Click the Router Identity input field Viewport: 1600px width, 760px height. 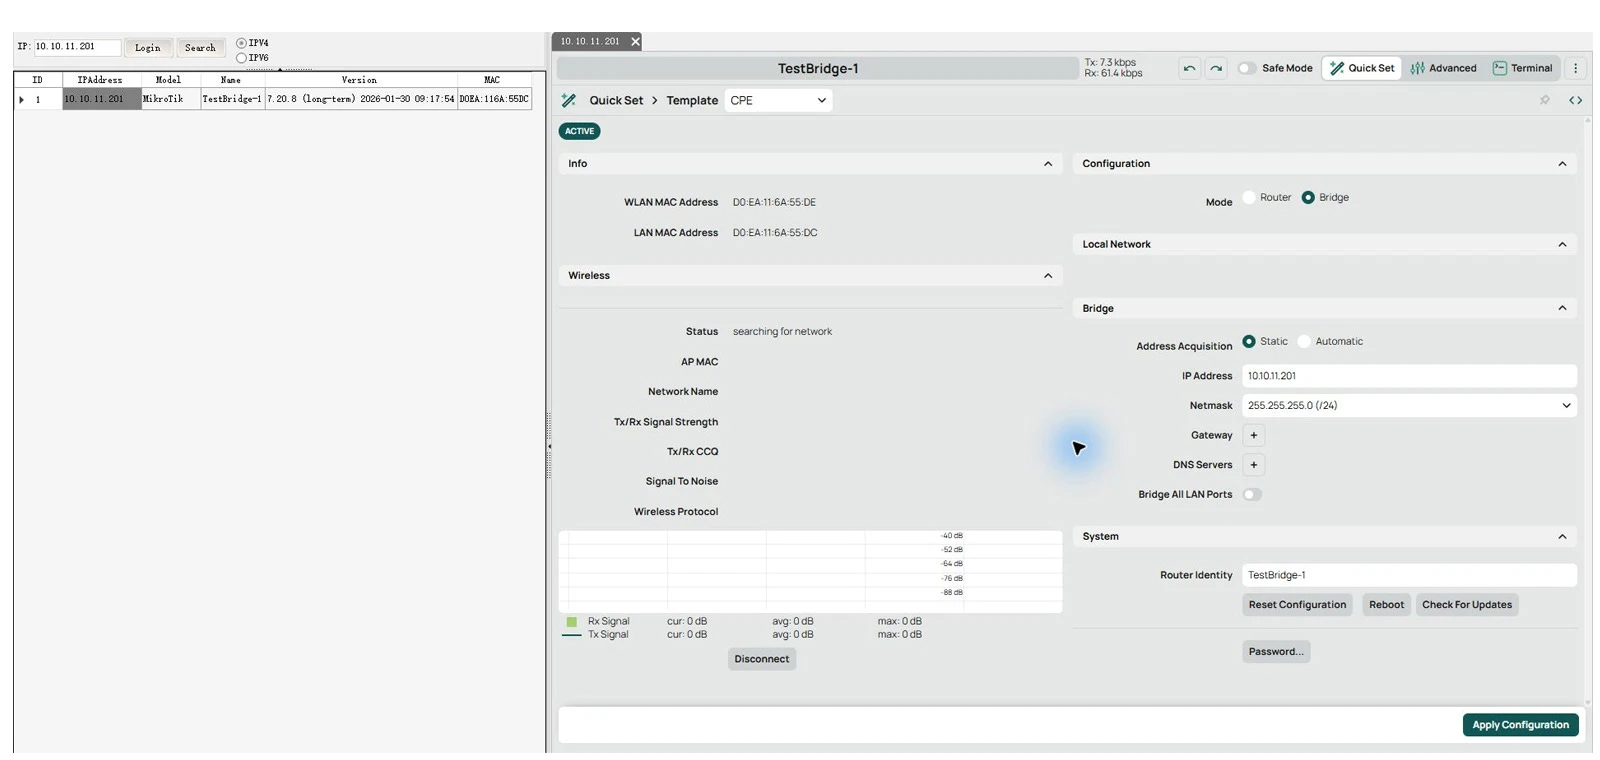[x=1409, y=575]
